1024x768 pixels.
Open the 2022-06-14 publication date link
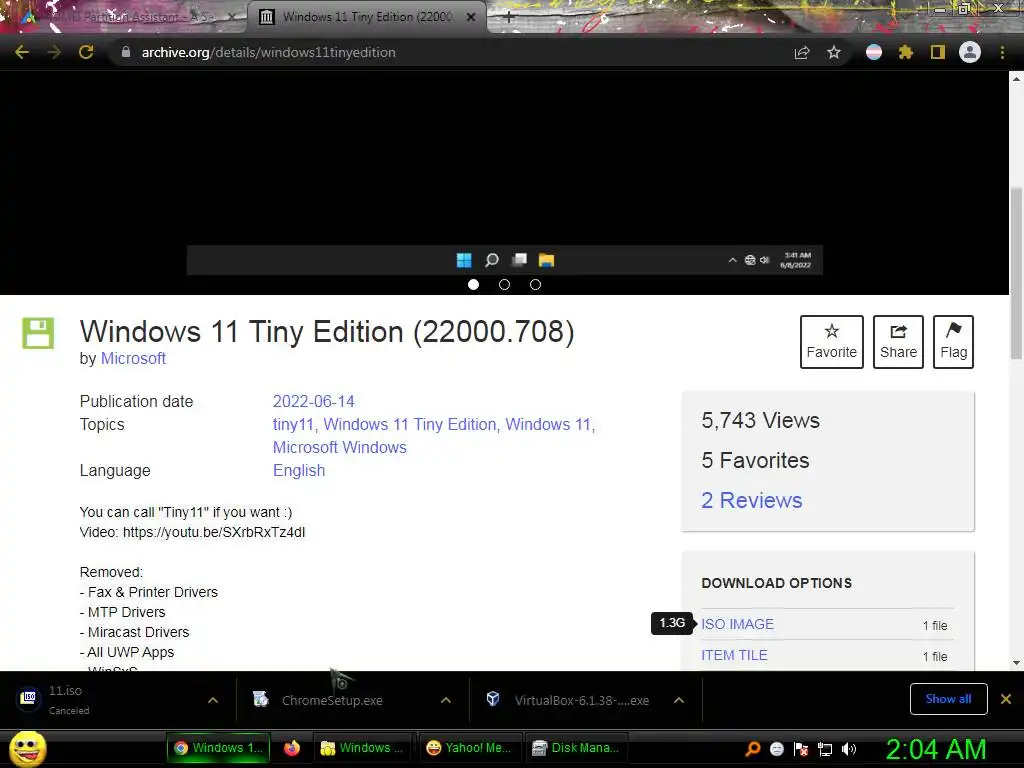pos(313,401)
